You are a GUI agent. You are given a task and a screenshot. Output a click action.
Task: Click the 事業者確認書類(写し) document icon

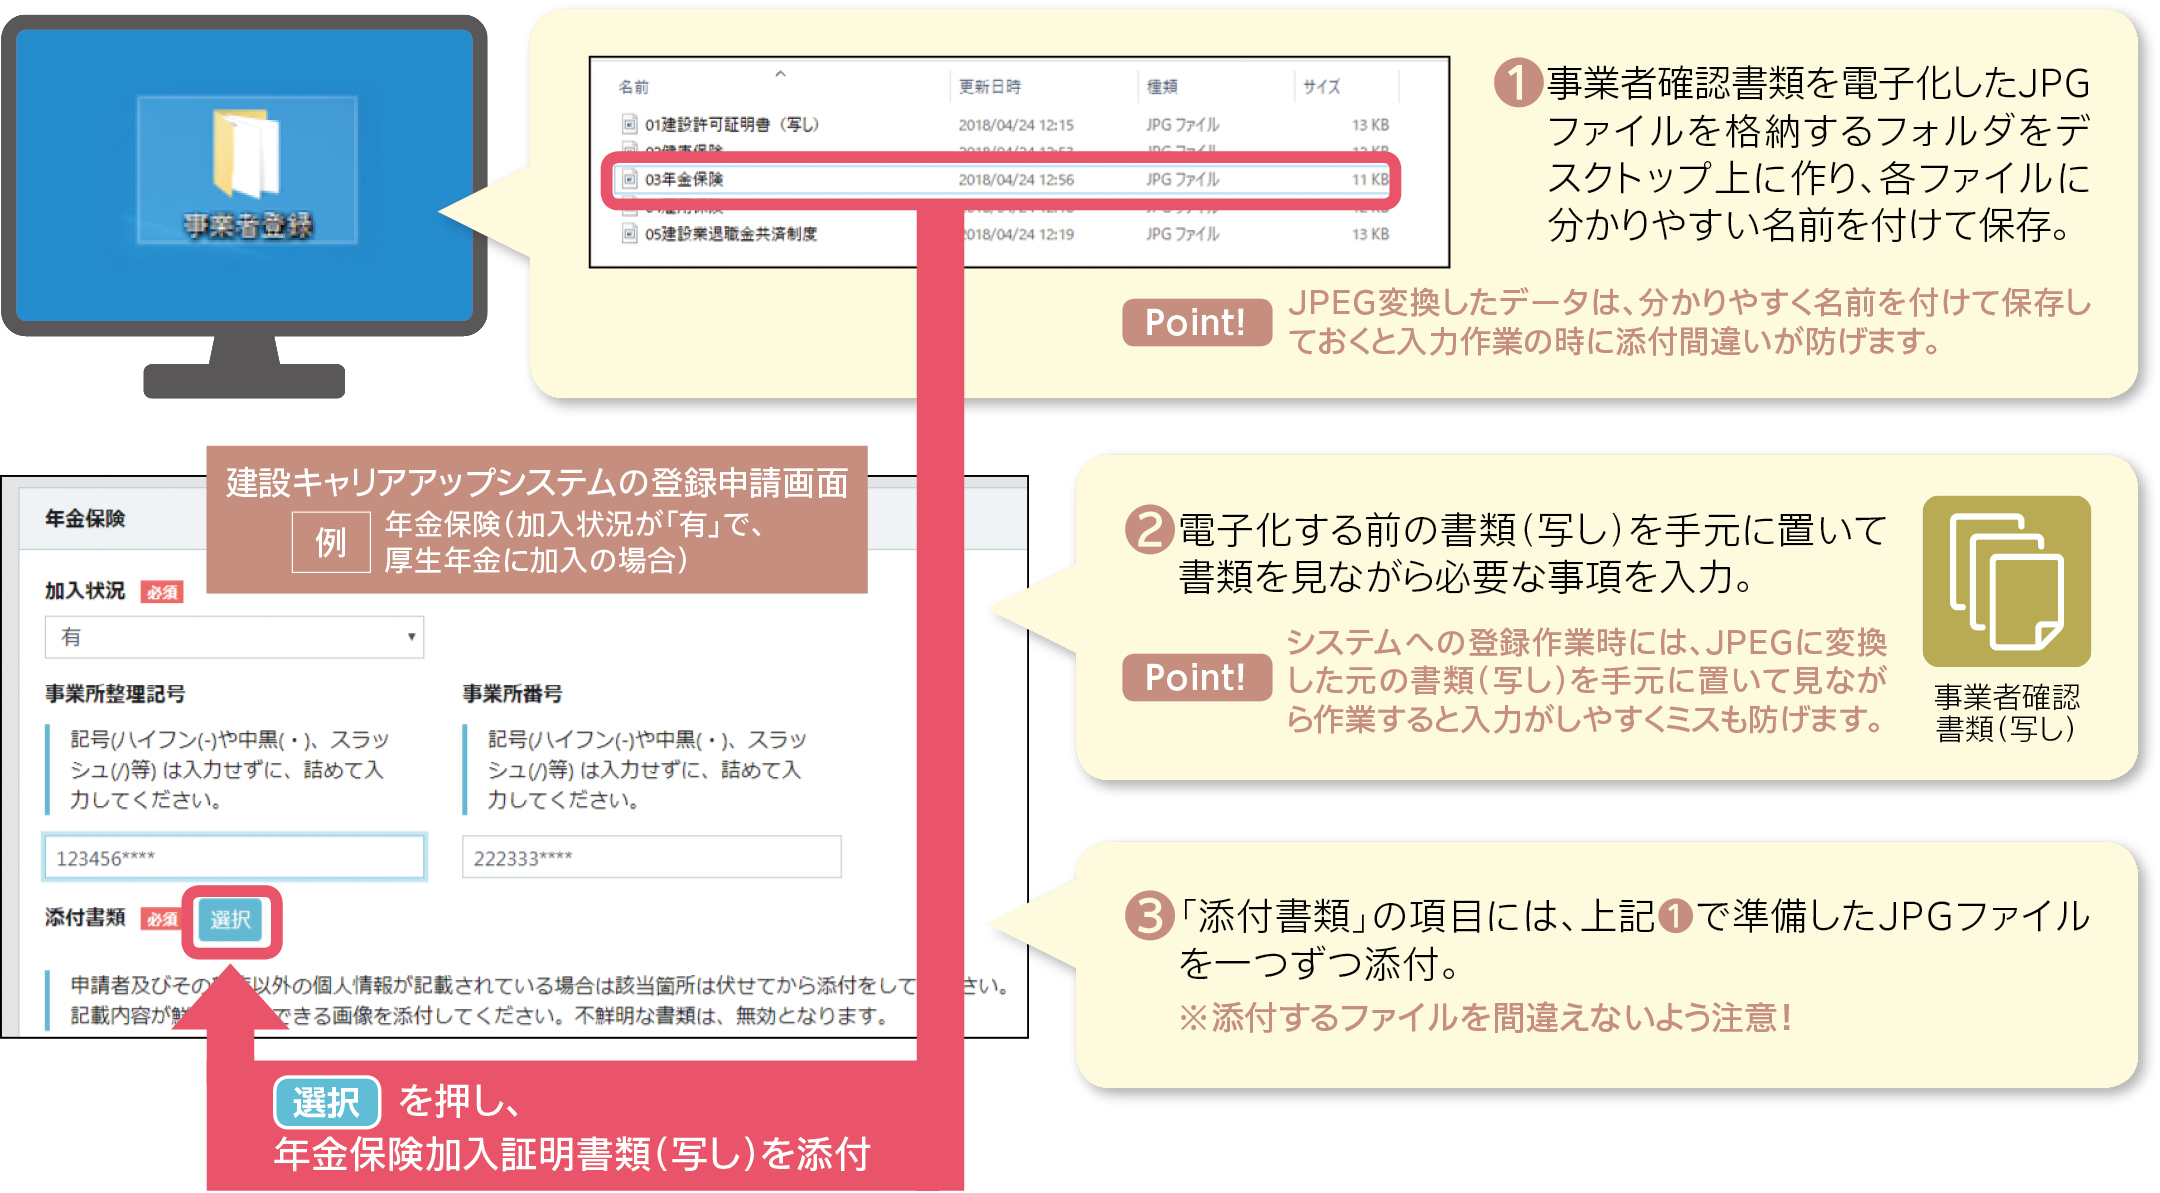coord(2006,581)
